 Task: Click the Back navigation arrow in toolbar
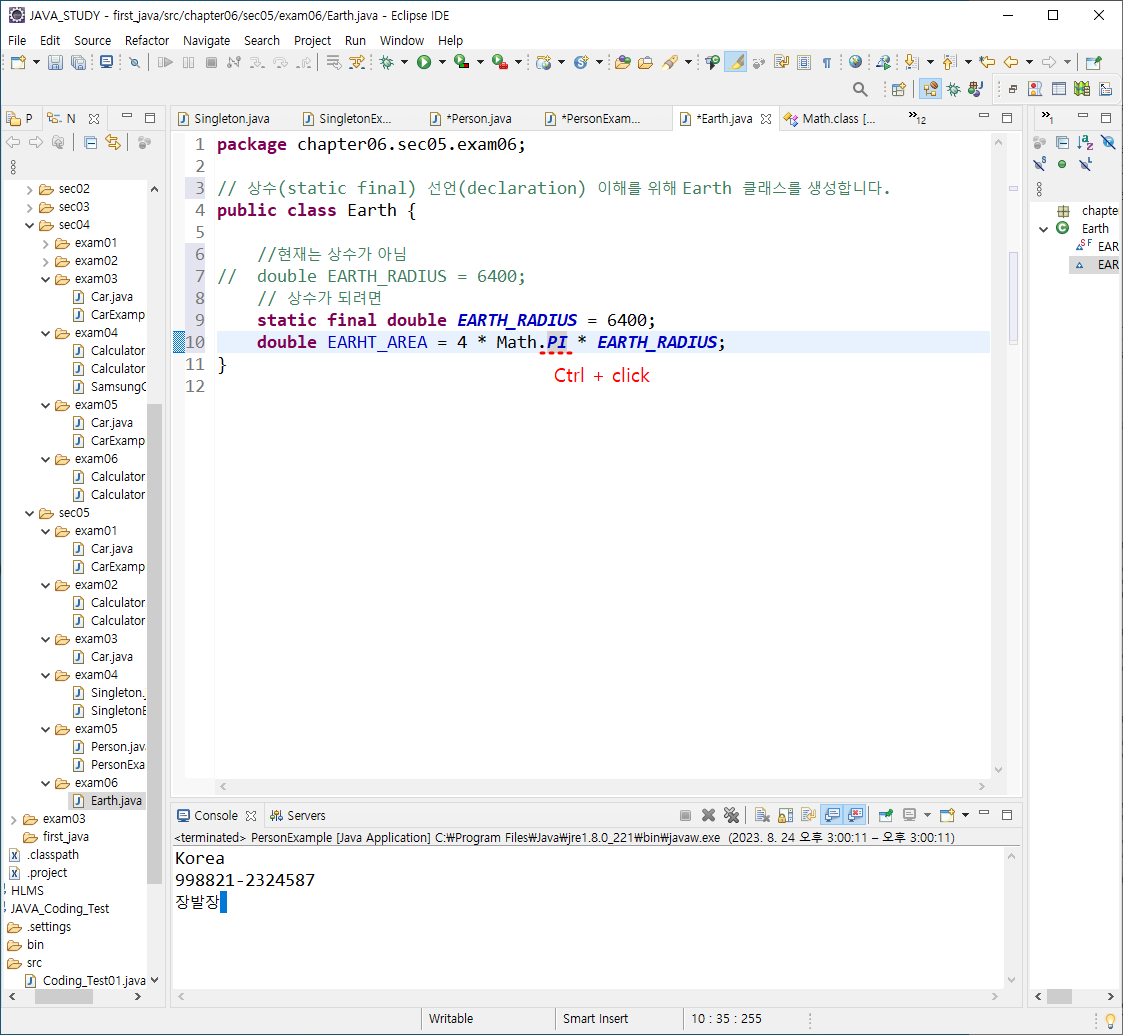pos(1011,63)
